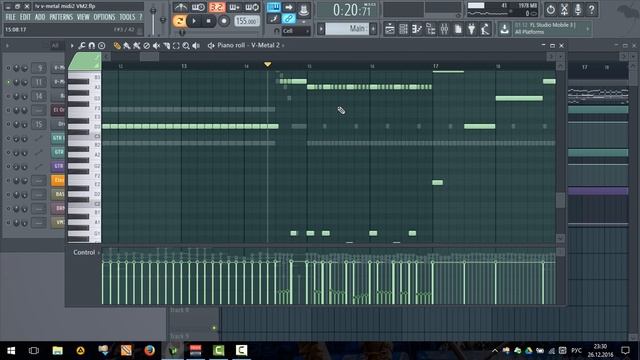Switch pattern/song mode orange button
Image resolution: width=640 pixels, height=360 pixels.
click(x=179, y=21)
